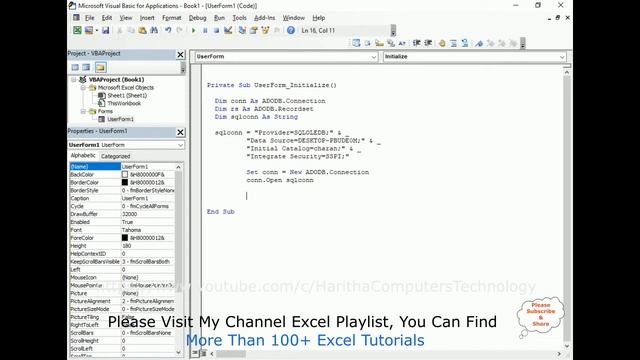Click the BorderColor color swatch
The height and width of the screenshot is (360, 640).
125,182
